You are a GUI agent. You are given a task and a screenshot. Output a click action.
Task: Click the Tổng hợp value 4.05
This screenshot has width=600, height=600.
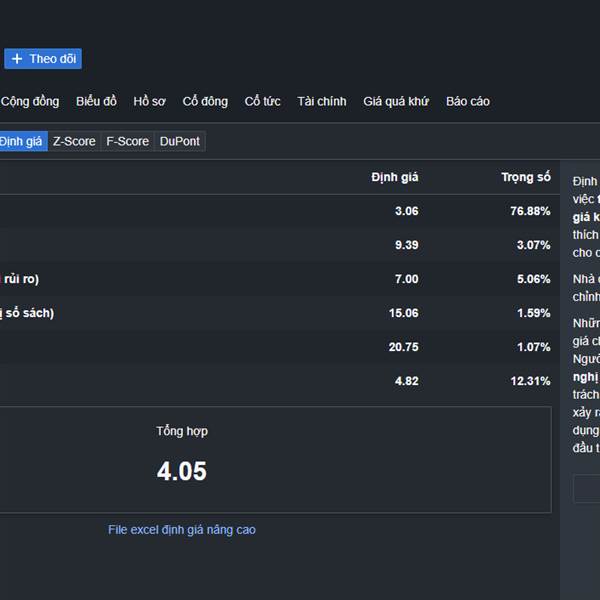181,471
